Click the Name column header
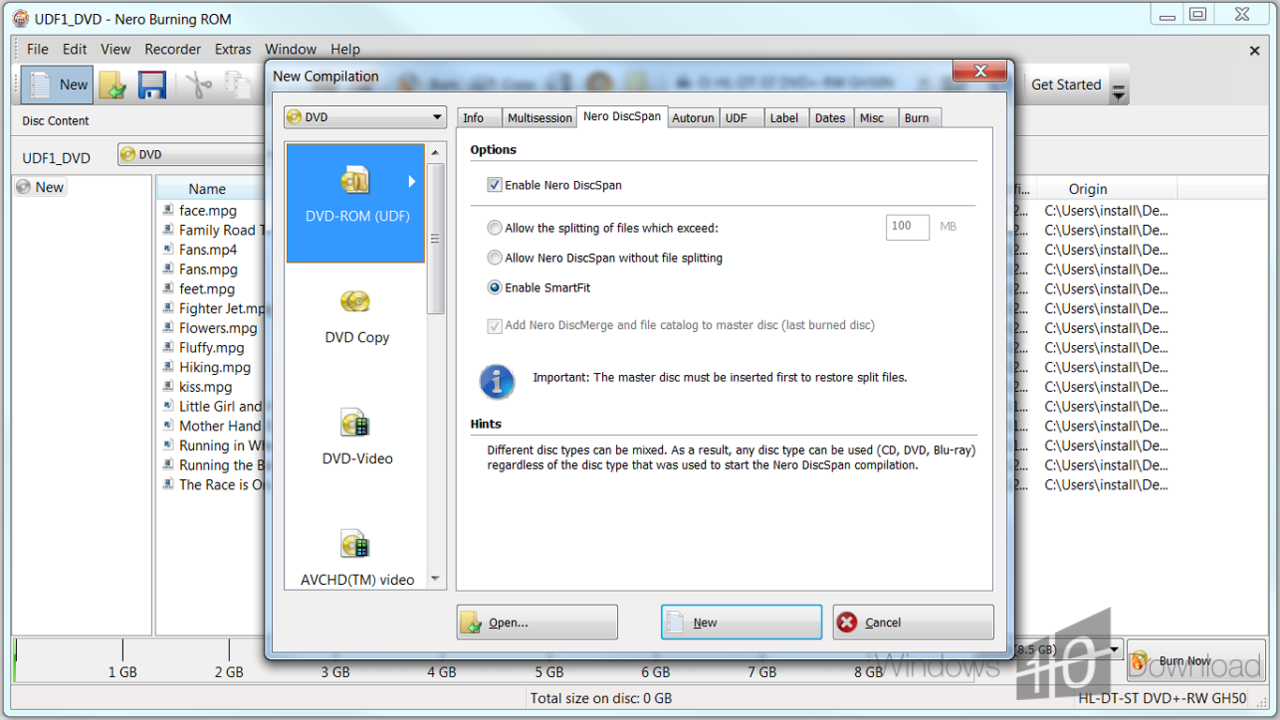Viewport: 1280px width, 720px height. [207, 189]
